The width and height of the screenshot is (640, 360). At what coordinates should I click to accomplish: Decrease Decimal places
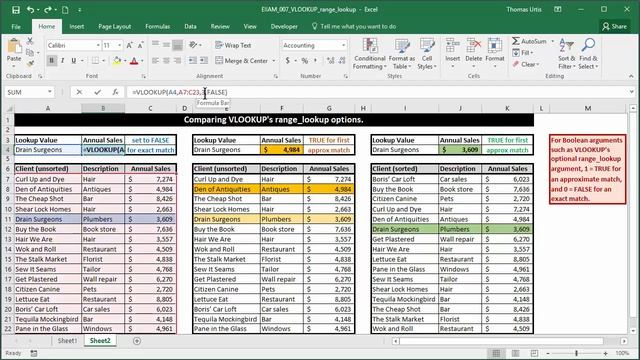coord(342,60)
